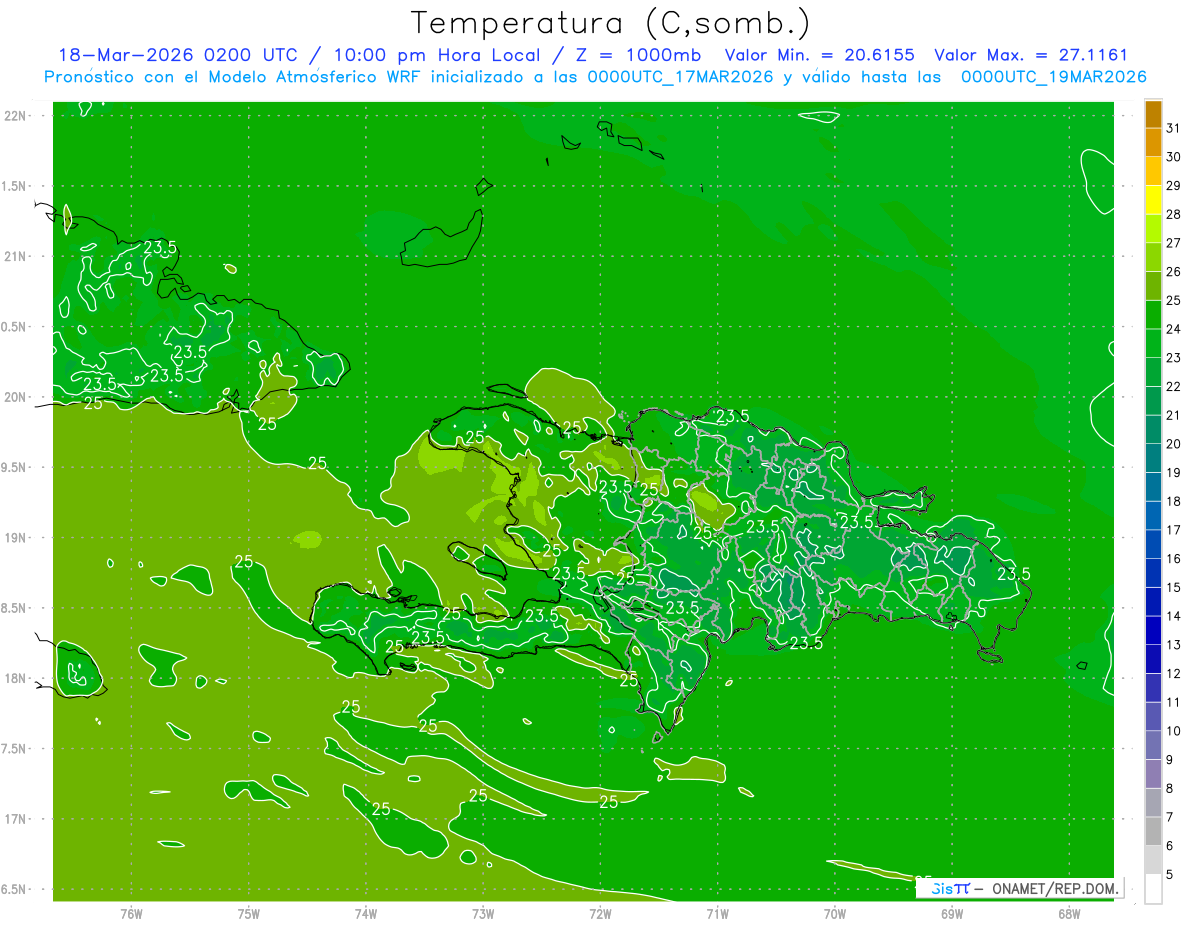Select the '18-Mar-2026 0200 UTC' timestamp
The width and height of the screenshot is (1200, 927).
click(x=178, y=55)
